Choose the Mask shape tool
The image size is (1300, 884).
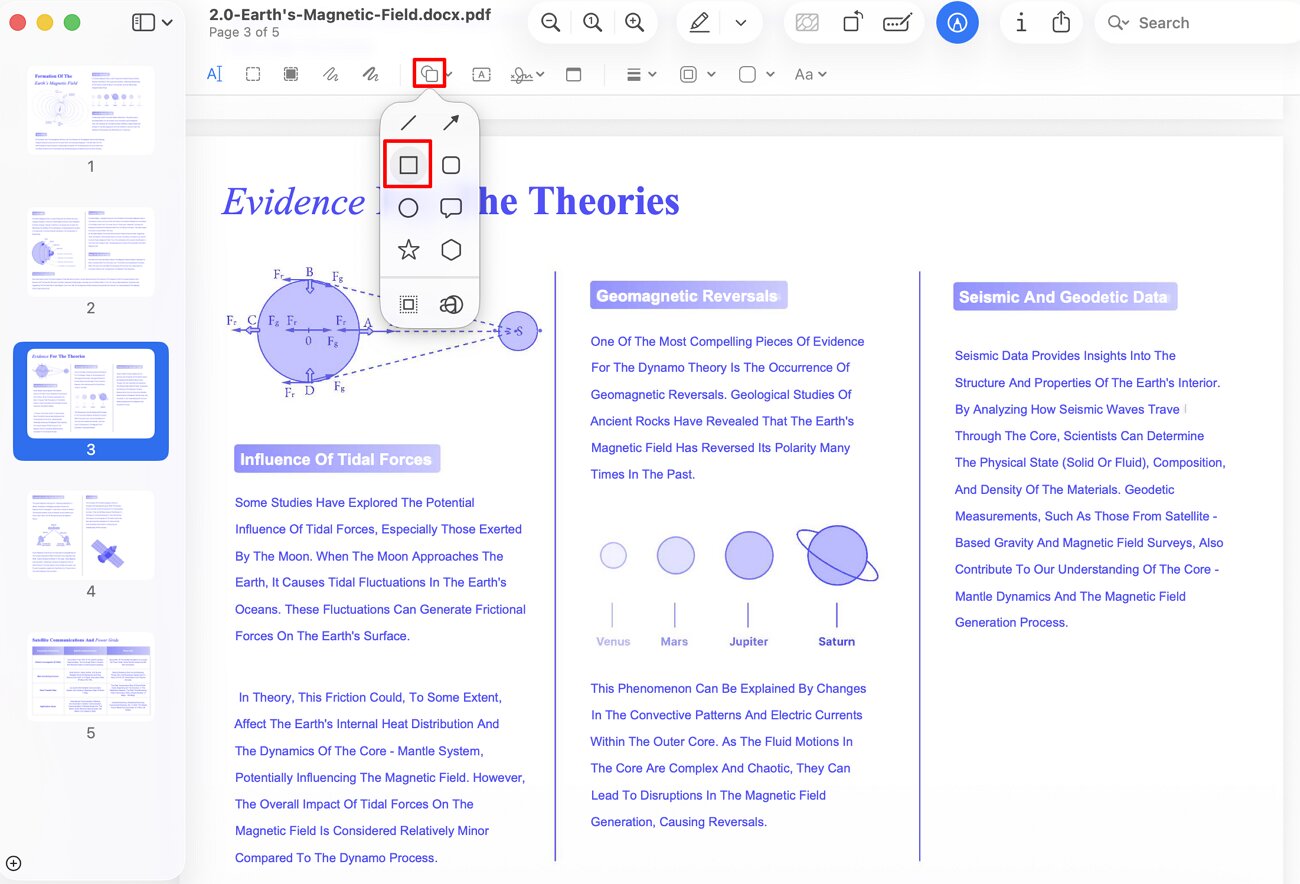point(408,305)
